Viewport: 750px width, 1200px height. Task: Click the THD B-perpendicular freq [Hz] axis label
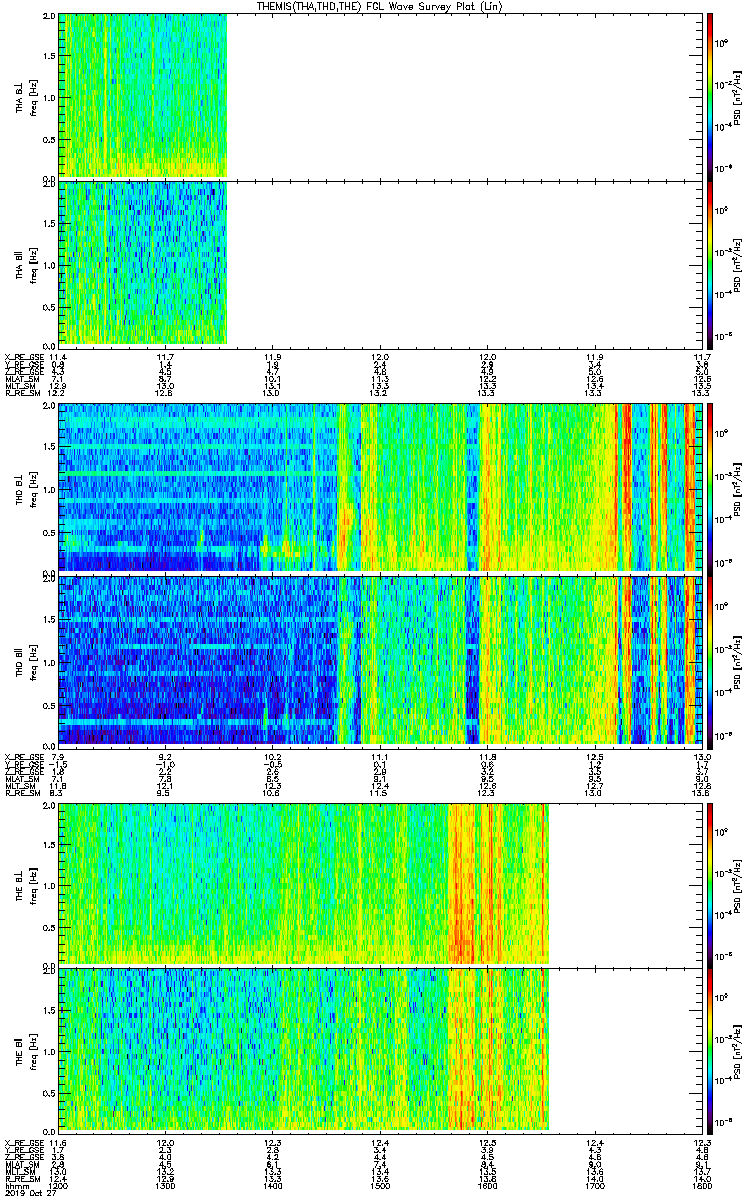(32, 488)
